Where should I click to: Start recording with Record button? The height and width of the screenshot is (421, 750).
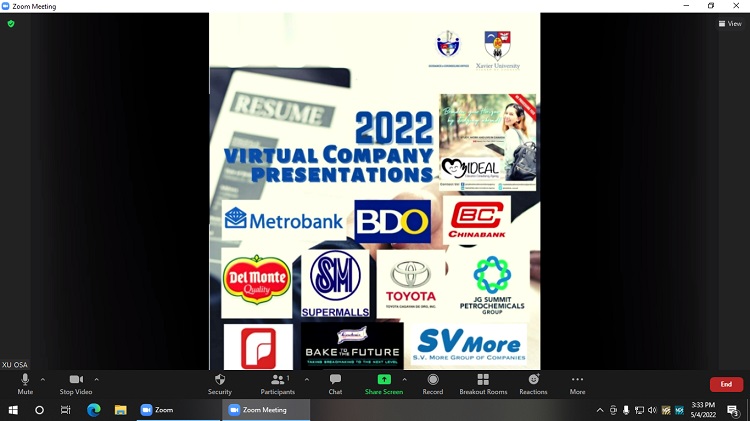[433, 384]
